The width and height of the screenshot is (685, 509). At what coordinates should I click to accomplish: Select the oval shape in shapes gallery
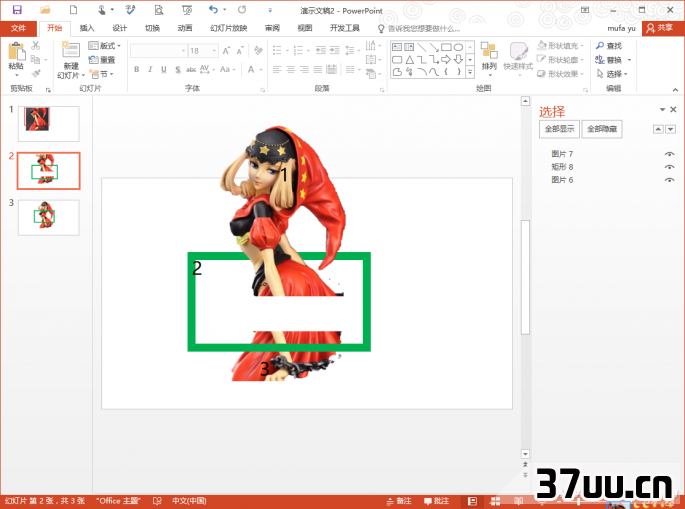[458, 47]
